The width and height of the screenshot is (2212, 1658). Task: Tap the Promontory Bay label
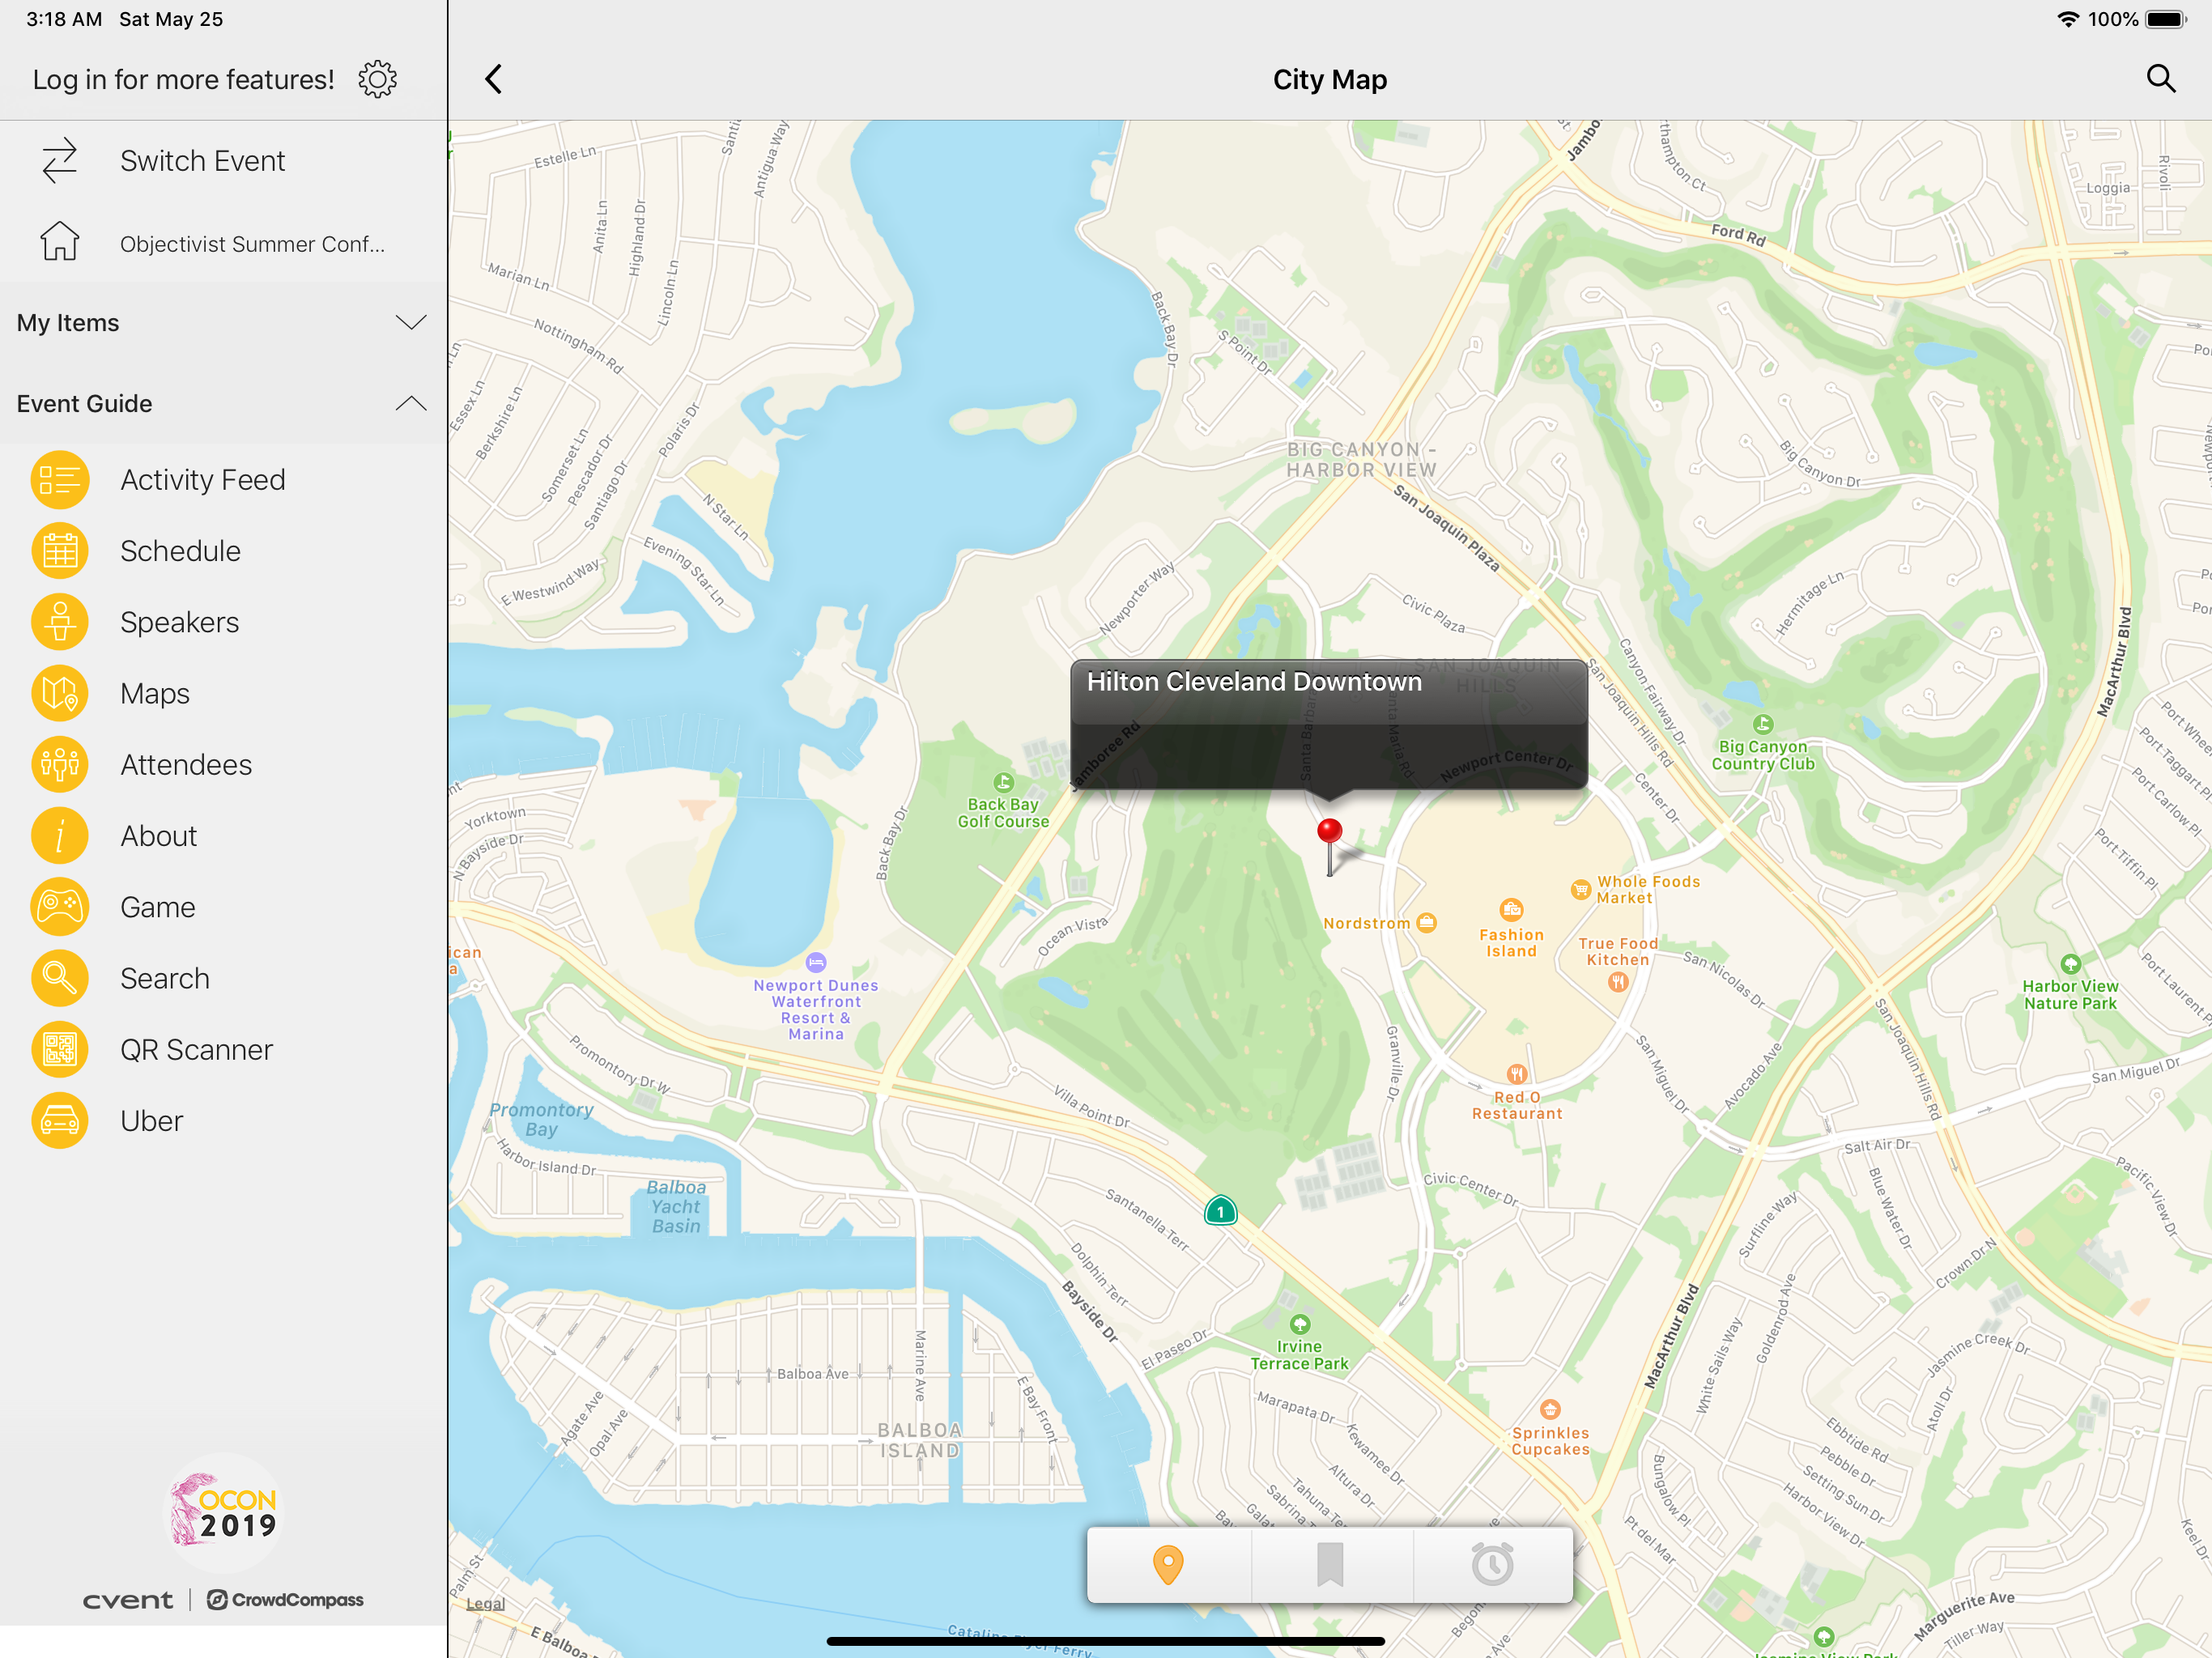click(541, 1118)
